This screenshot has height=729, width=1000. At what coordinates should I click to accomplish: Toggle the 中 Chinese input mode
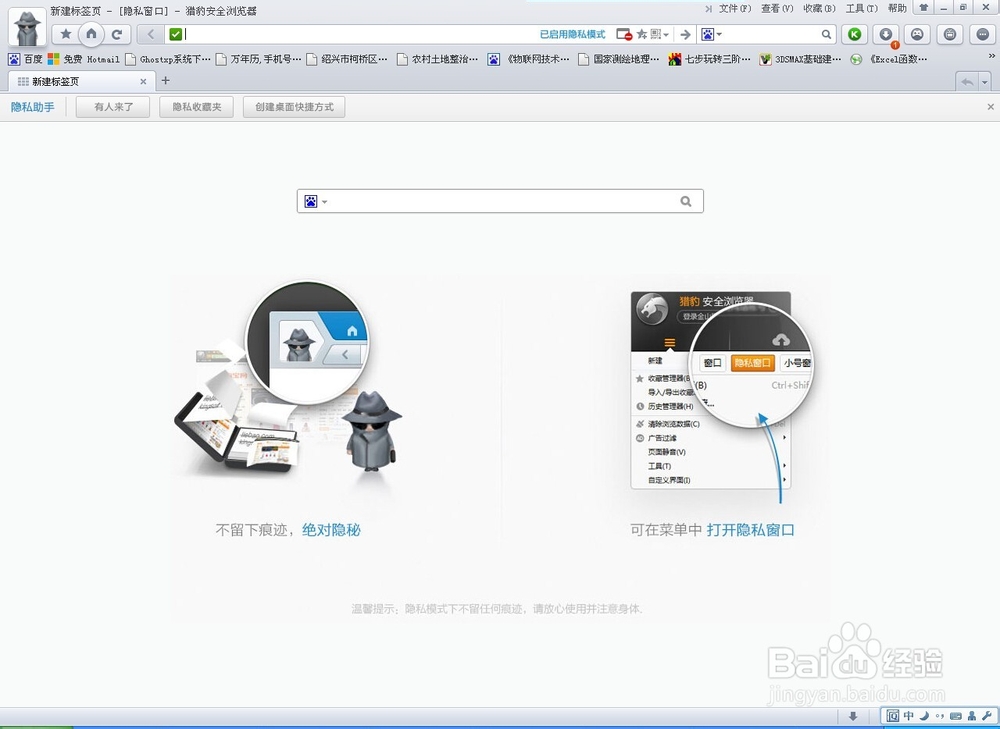pyautogui.click(x=909, y=716)
